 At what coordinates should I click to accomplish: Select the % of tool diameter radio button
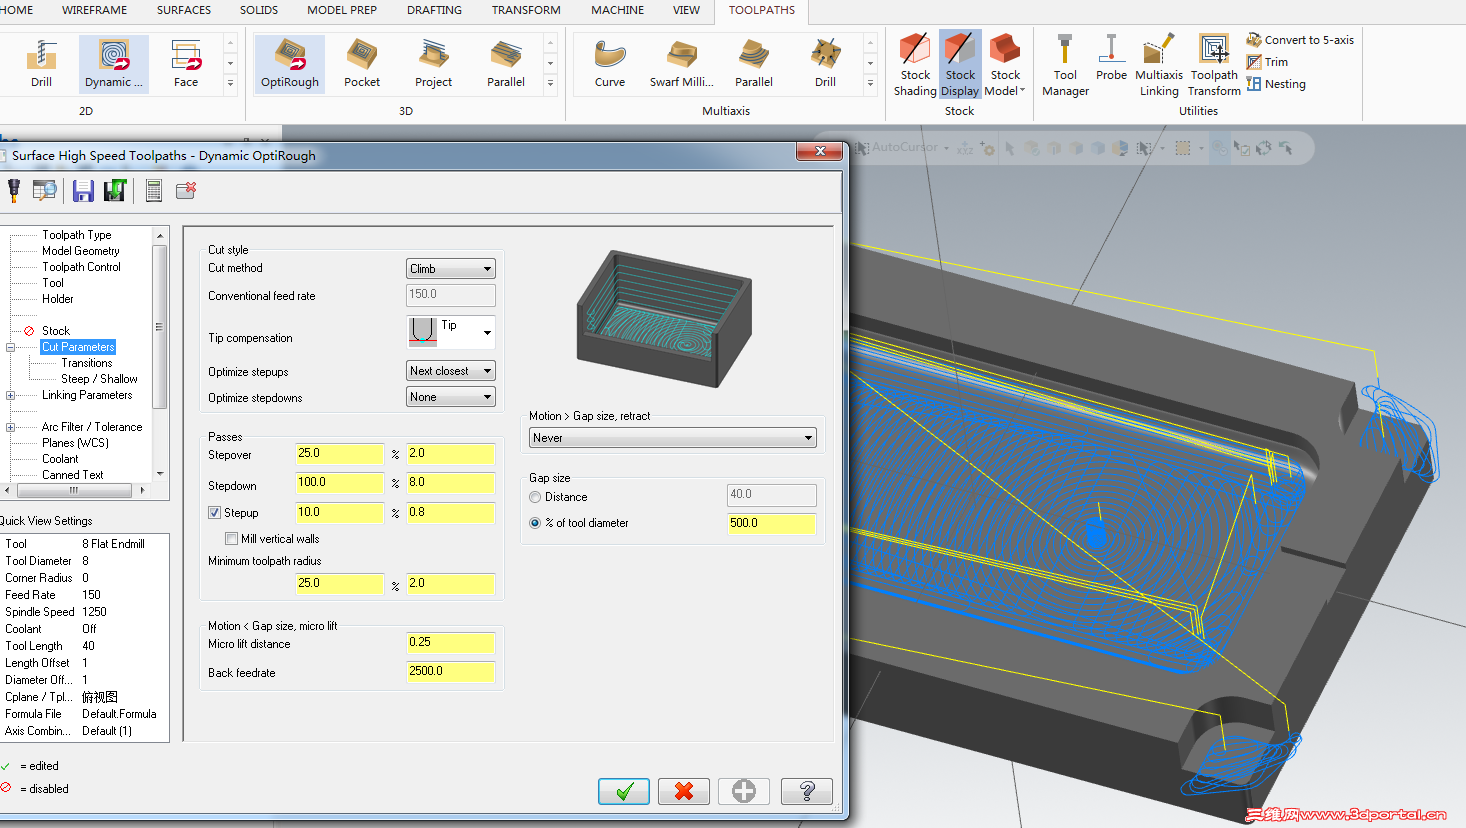coord(535,523)
